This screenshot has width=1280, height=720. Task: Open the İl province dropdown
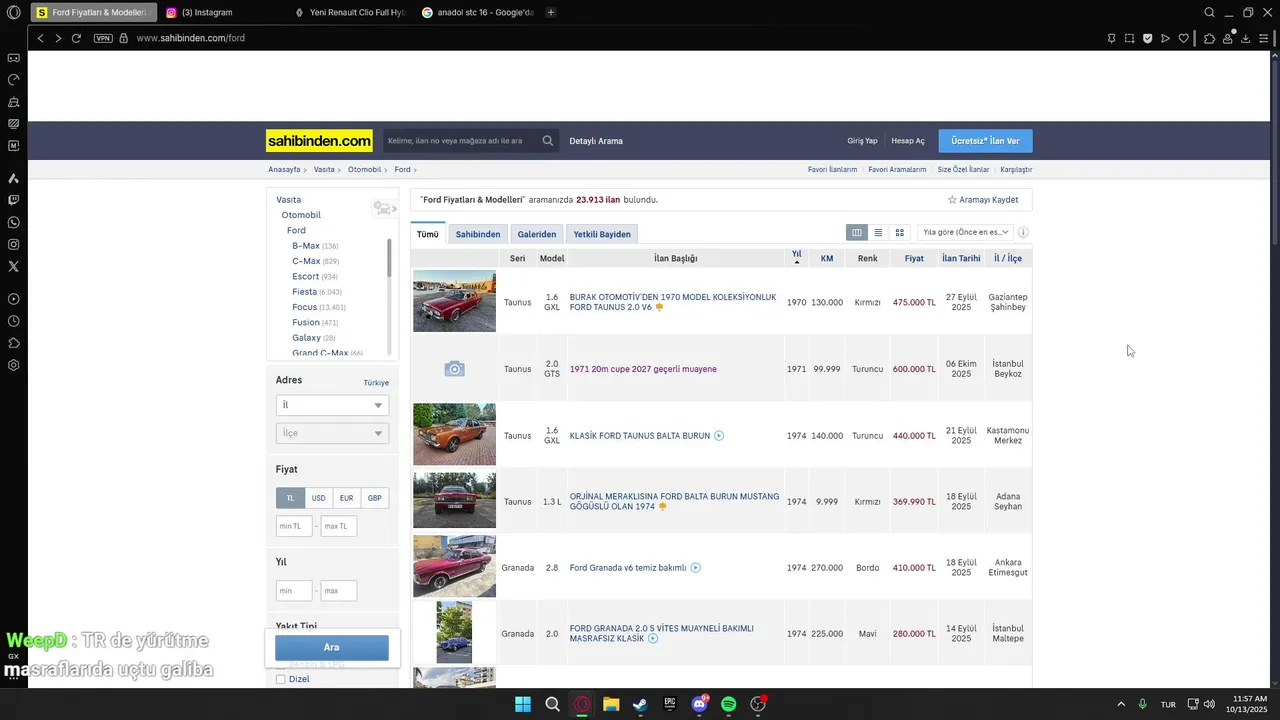[332, 405]
